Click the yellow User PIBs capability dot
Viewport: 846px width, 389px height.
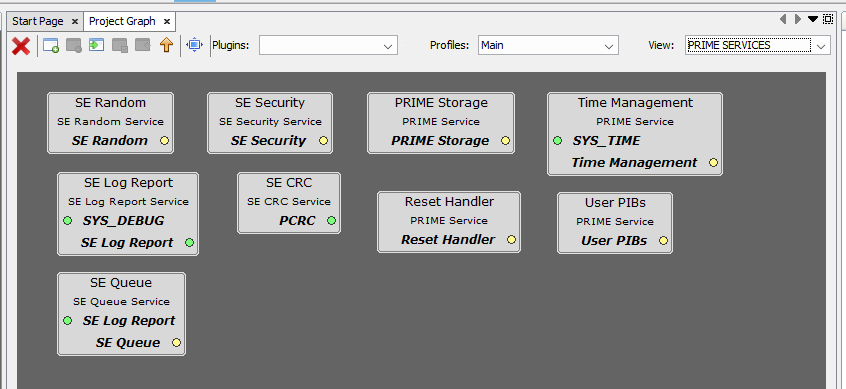(664, 241)
